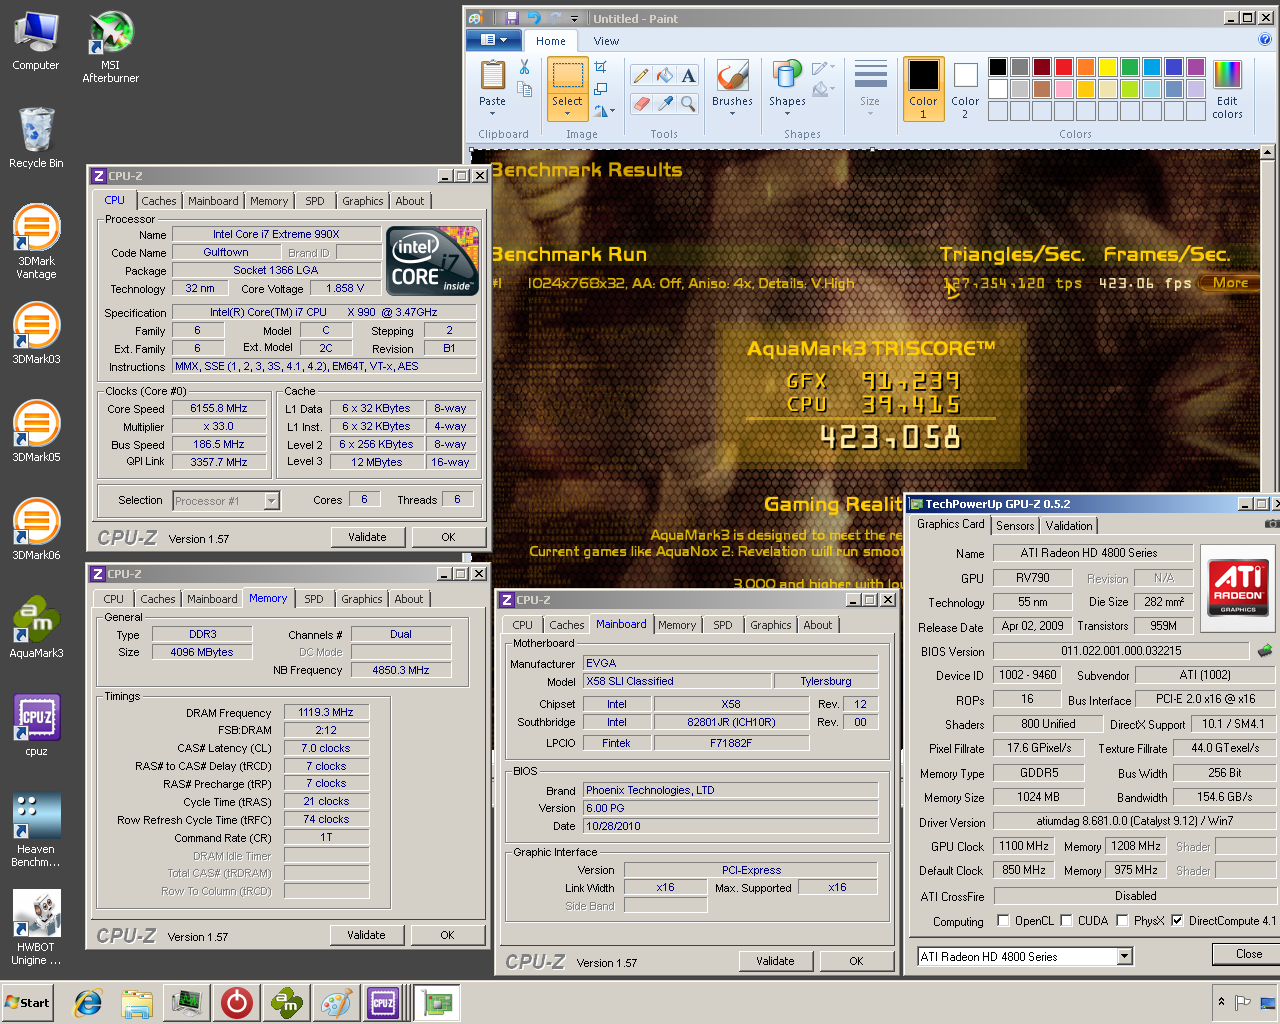Open the Rotate or flip dropdown
1280x1024 pixels.
click(x=603, y=111)
